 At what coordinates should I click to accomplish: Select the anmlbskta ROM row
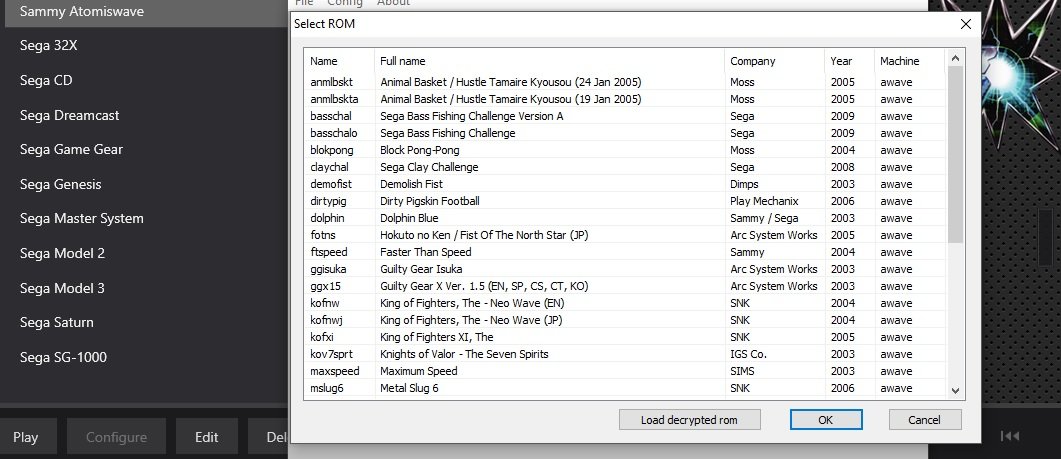click(625, 99)
